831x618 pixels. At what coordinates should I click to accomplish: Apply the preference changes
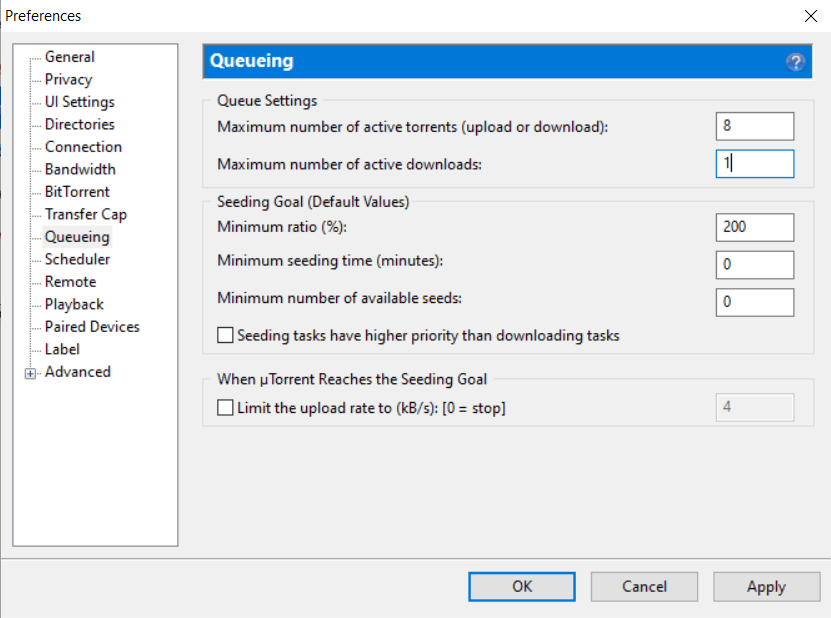(x=766, y=587)
